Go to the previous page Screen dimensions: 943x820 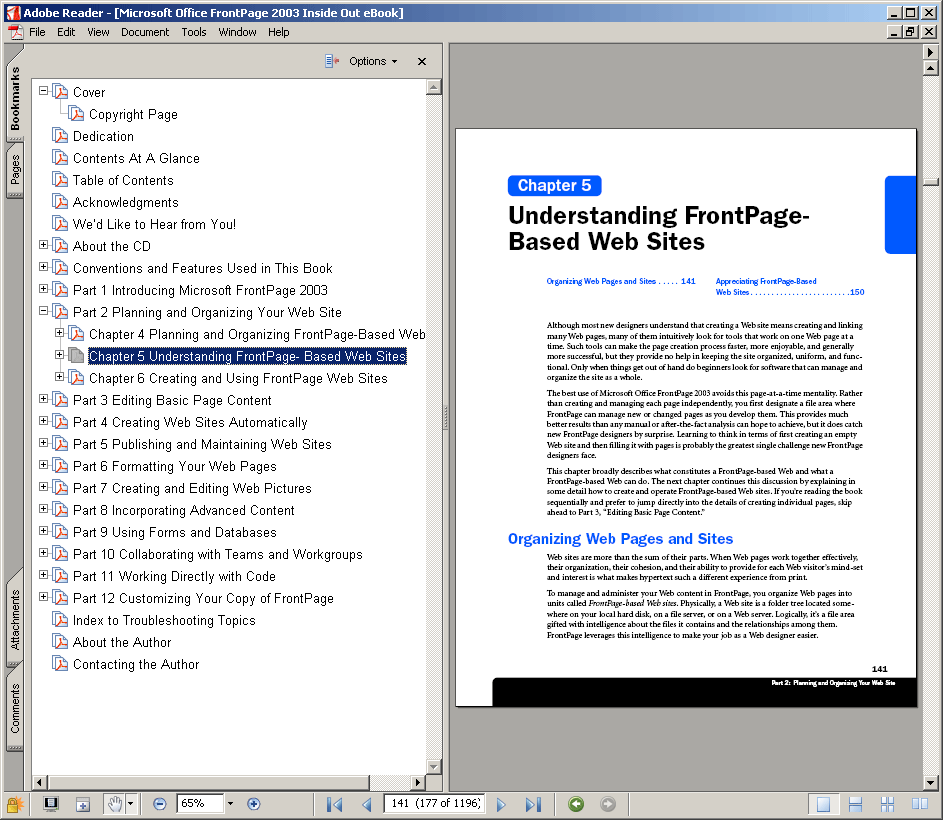tap(366, 804)
